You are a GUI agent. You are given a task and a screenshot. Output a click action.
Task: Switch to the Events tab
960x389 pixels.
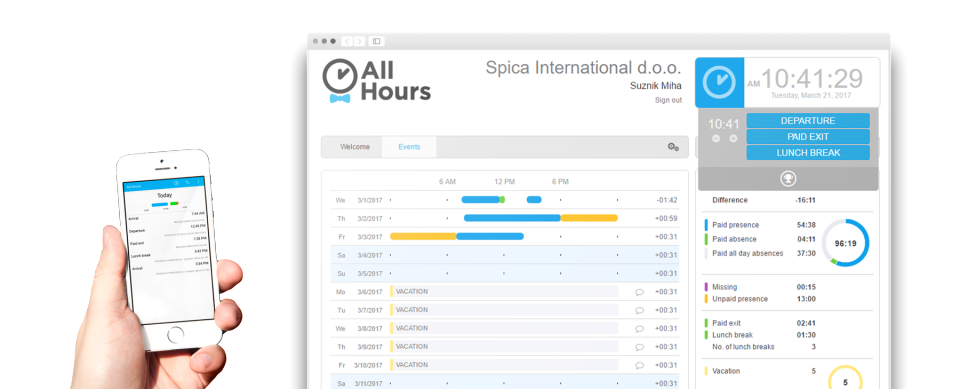point(409,147)
